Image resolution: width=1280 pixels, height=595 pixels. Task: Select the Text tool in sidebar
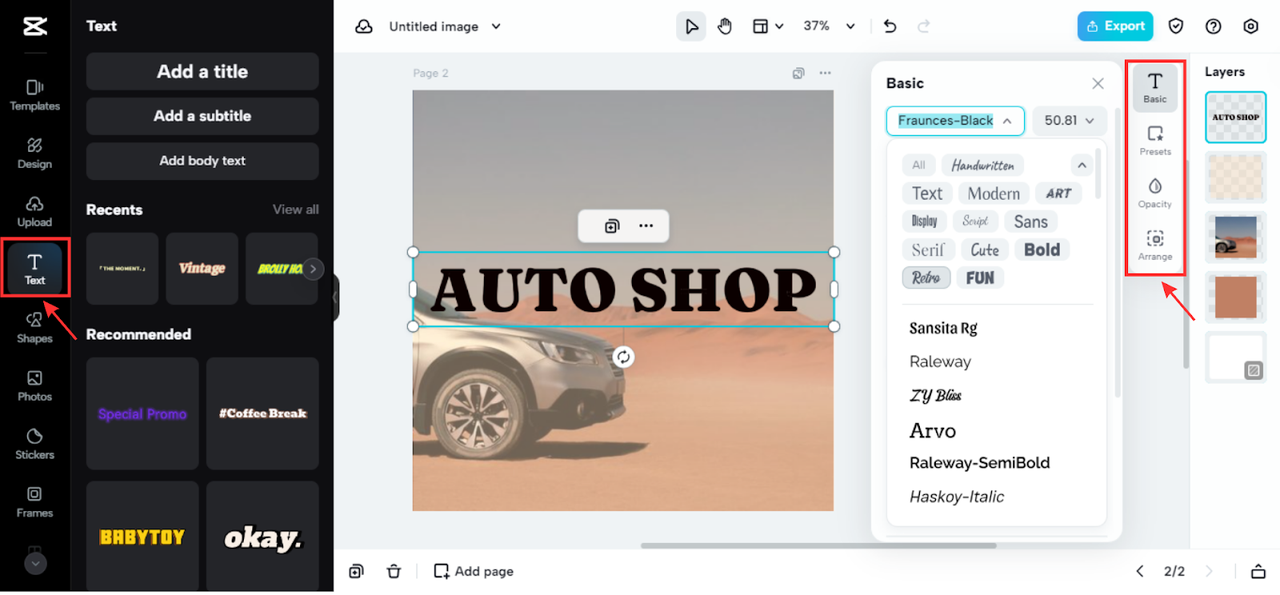coord(35,269)
